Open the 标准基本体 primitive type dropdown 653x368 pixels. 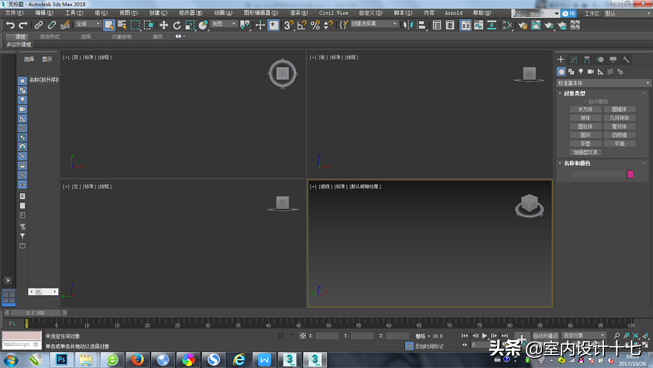603,83
